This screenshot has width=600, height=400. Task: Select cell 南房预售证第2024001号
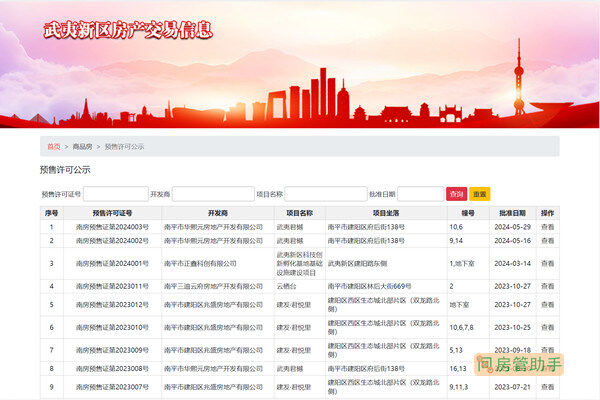[112, 263]
